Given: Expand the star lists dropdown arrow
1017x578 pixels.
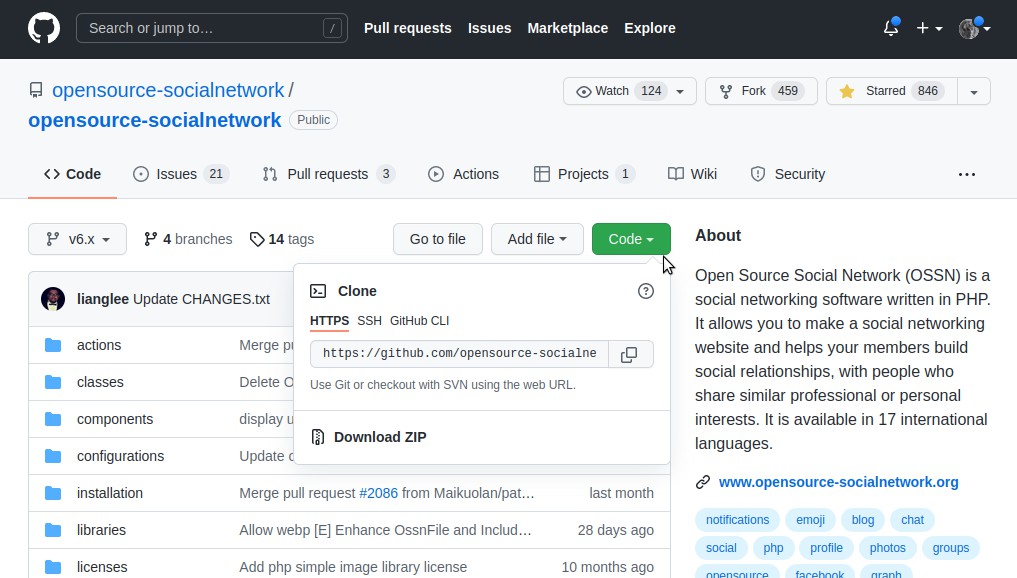Looking at the screenshot, I should click(973, 91).
